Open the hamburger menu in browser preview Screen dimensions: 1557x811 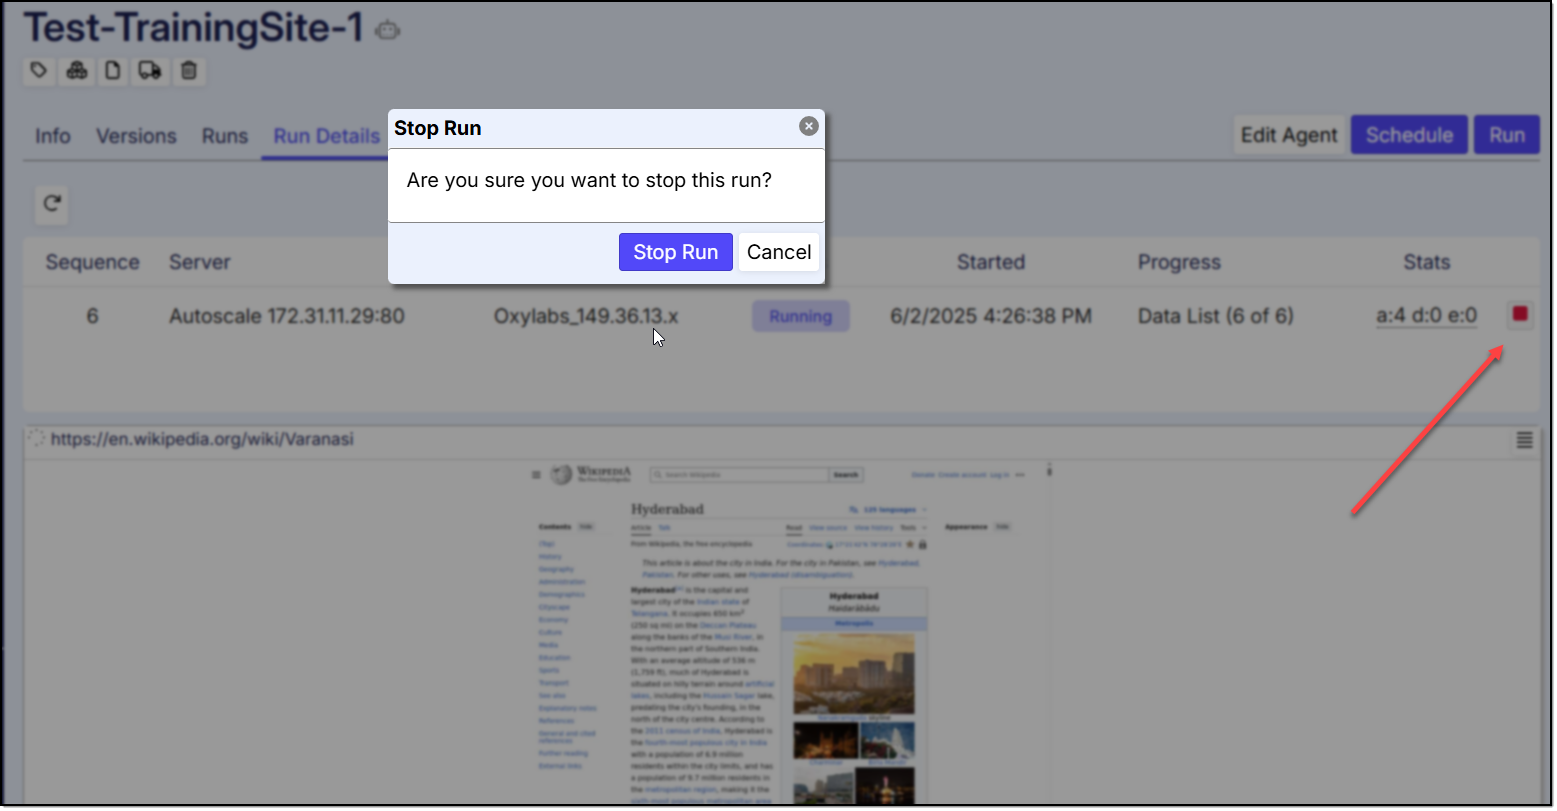pyautogui.click(x=1524, y=440)
